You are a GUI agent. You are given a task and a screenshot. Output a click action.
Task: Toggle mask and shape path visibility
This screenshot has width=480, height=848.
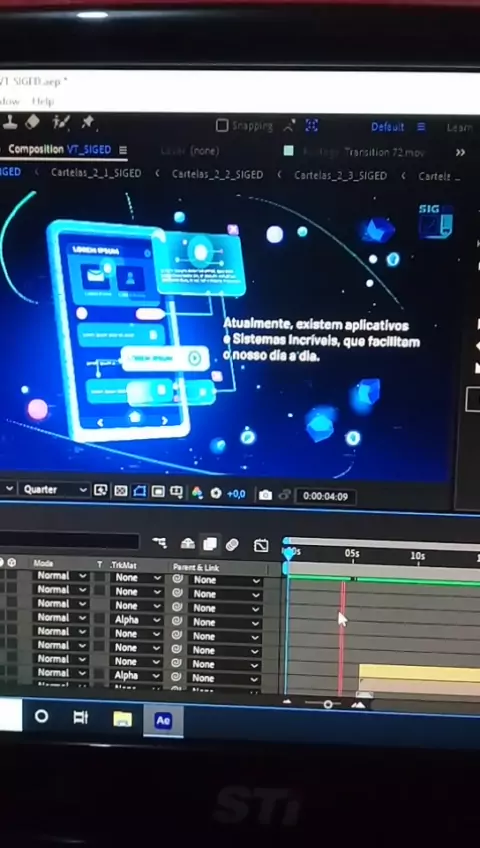point(139,491)
